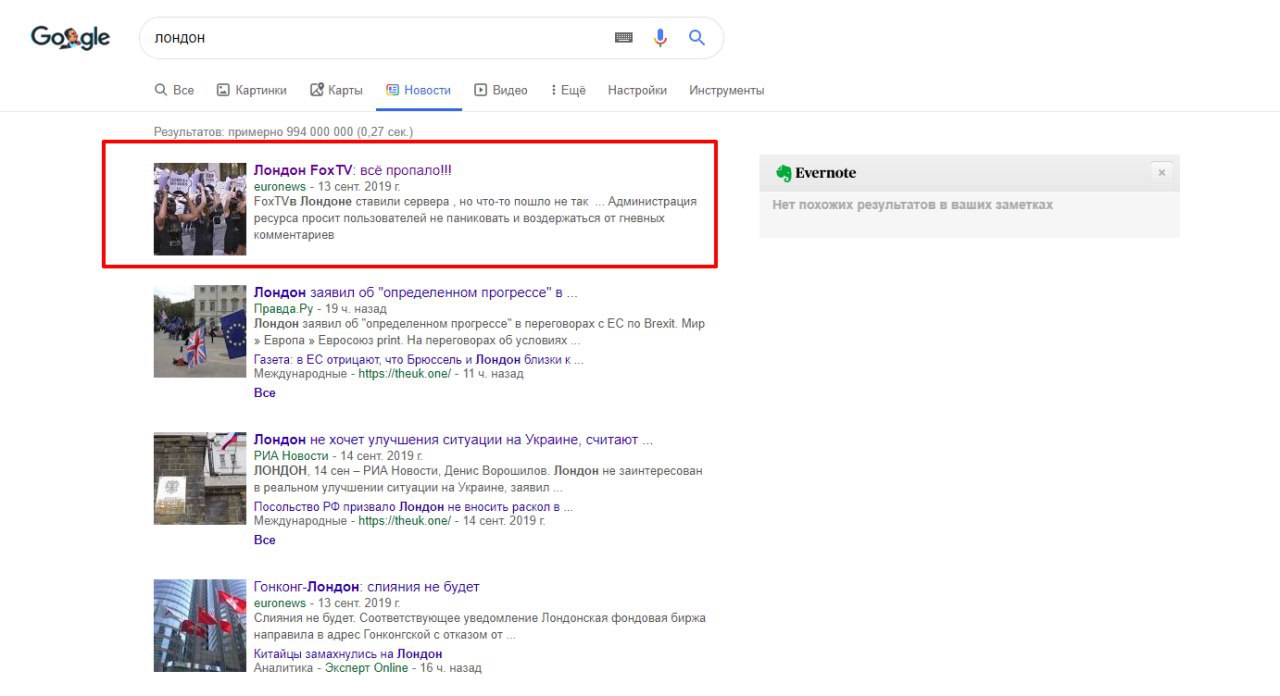This screenshot has width=1280, height=696.
Task: Click the Google logo
Action: [x=70, y=38]
